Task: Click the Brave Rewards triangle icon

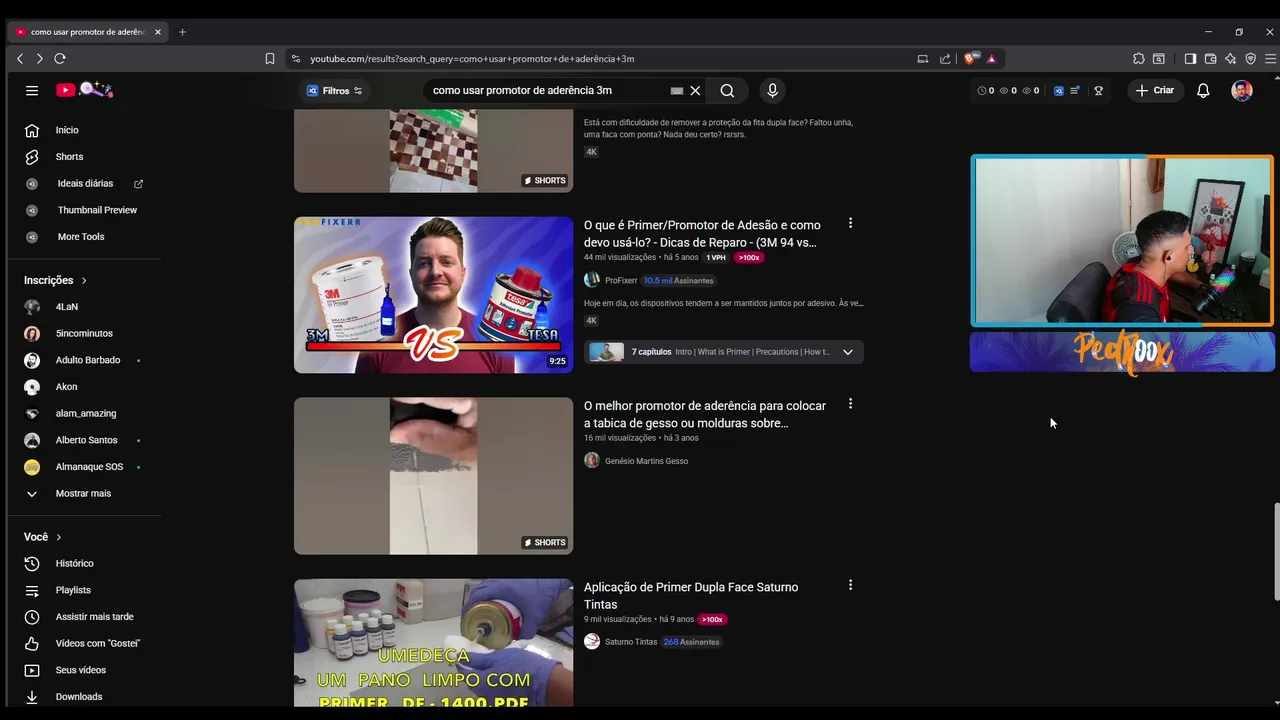Action: coord(992,59)
